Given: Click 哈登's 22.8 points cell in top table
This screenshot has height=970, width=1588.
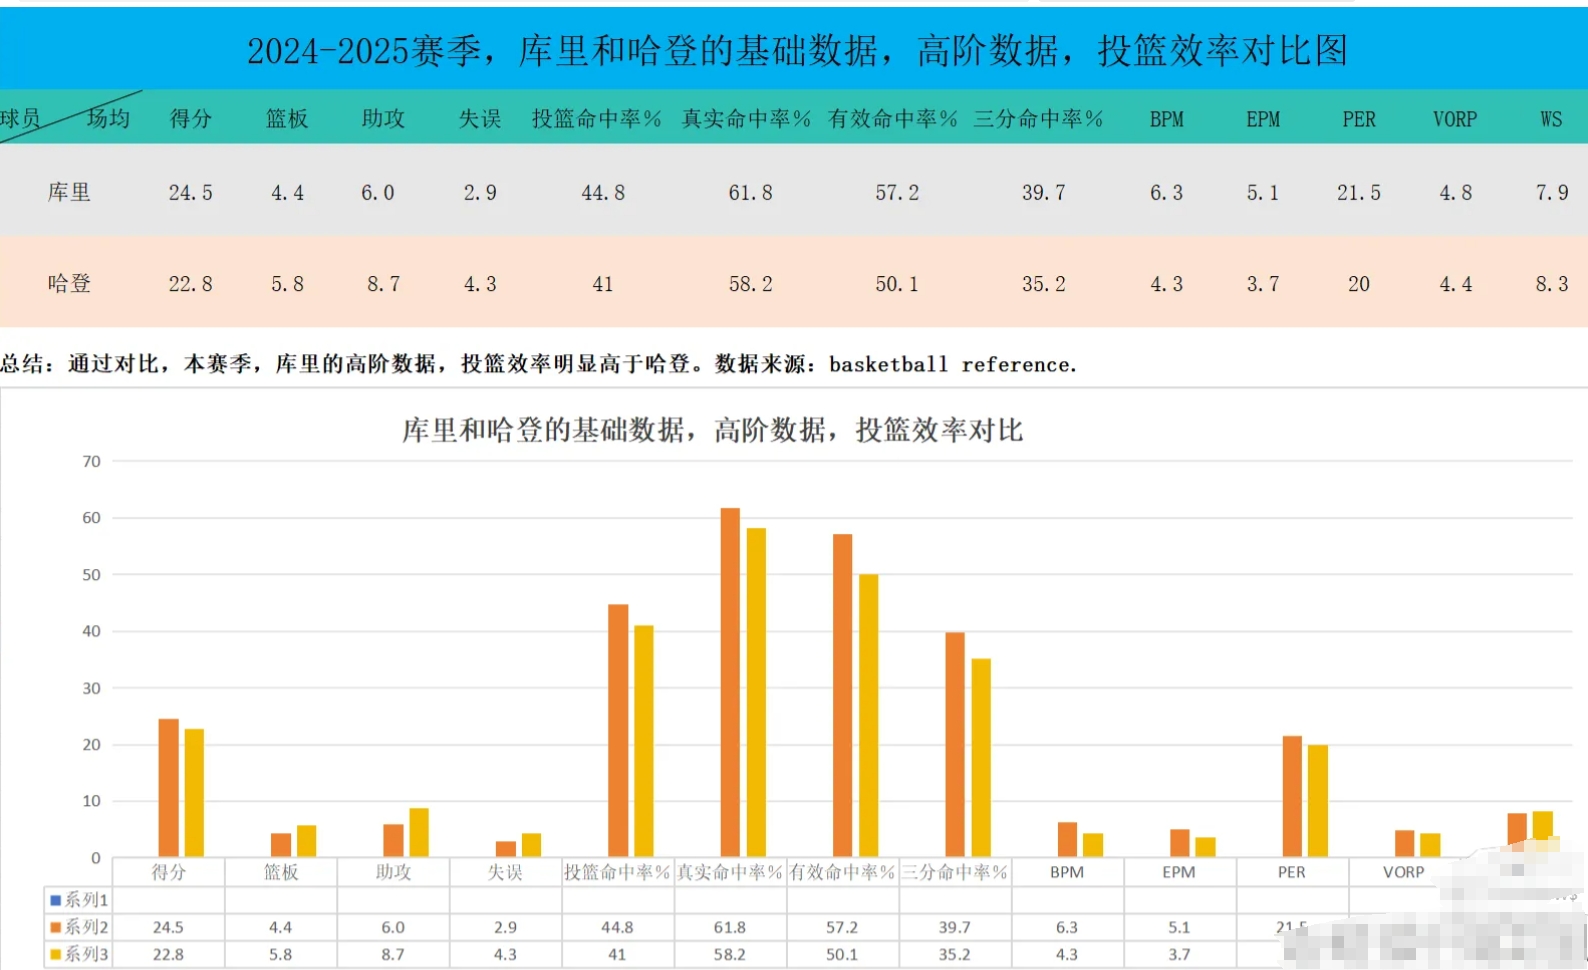Looking at the screenshot, I should tap(190, 284).
